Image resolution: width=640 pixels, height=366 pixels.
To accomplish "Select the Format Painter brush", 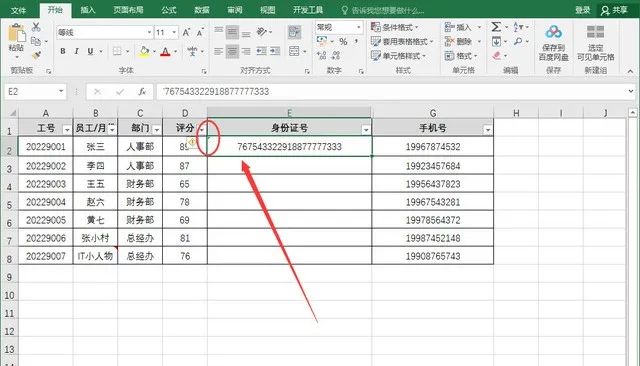I will point(36,54).
